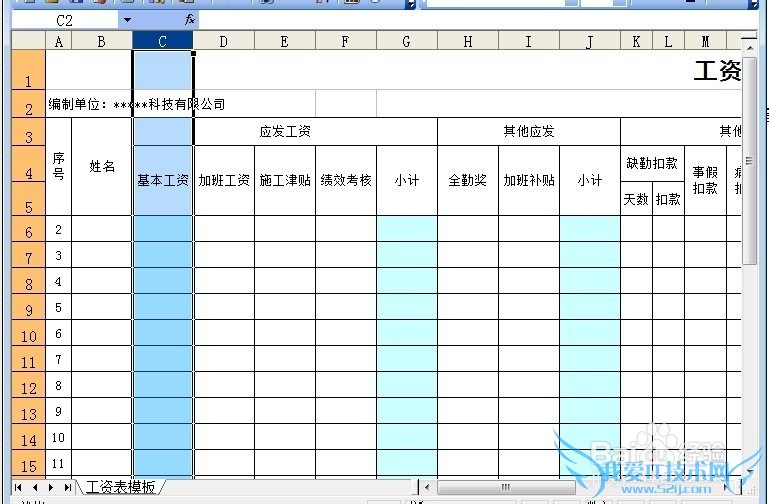
Task: Click the 工资 title text
Action: (x=717, y=71)
